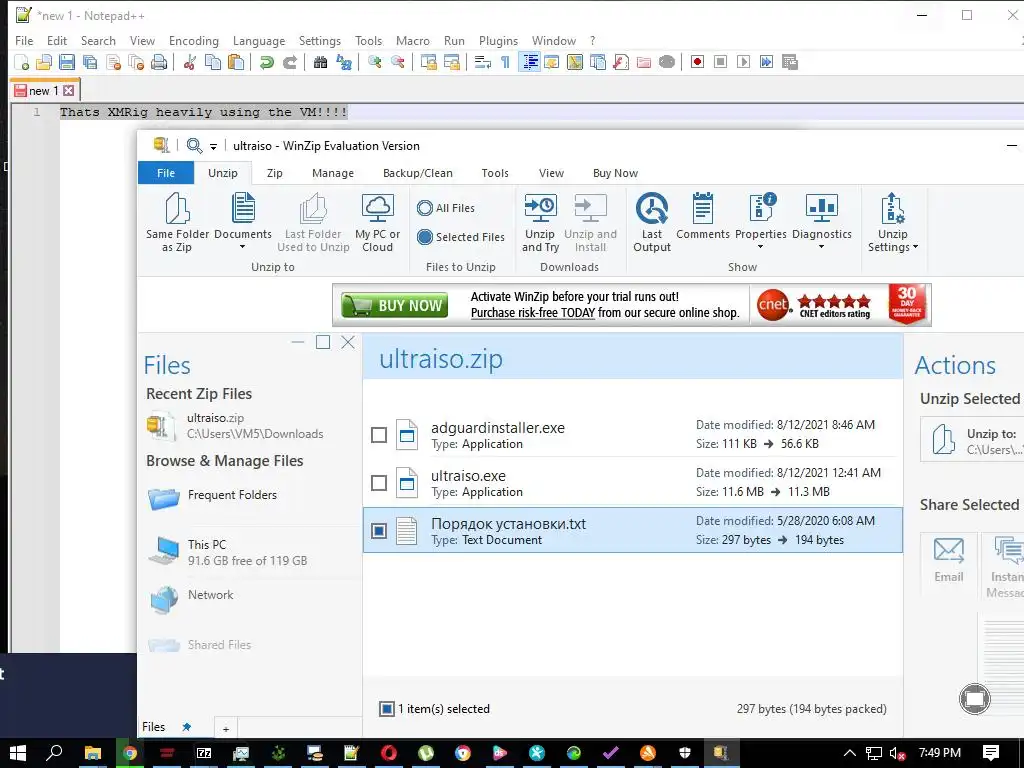This screenshot has height=768, width=1024.
Task: Click the Files tab pin star
Action: pyautogui.click(x=186, y=726)
